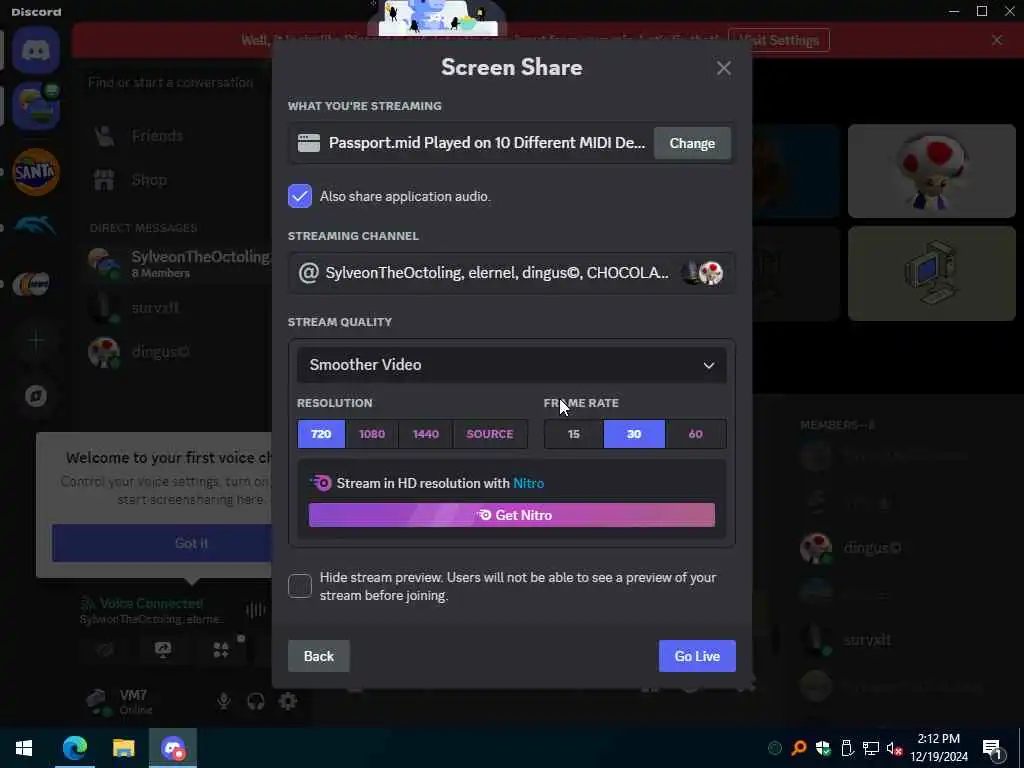Open the Streaming Channel selector
Image resolution: width=1024 pixels, height=768 pixels.
tap(511, 272)
